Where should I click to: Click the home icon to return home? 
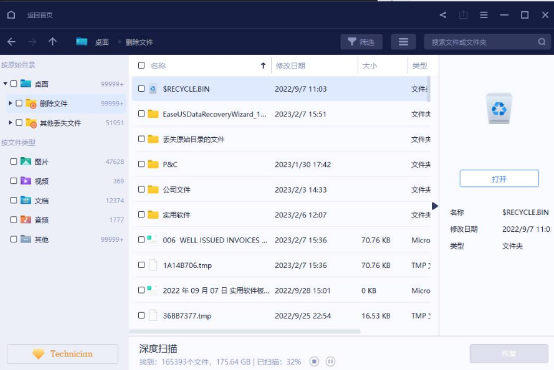pos(11,15)
